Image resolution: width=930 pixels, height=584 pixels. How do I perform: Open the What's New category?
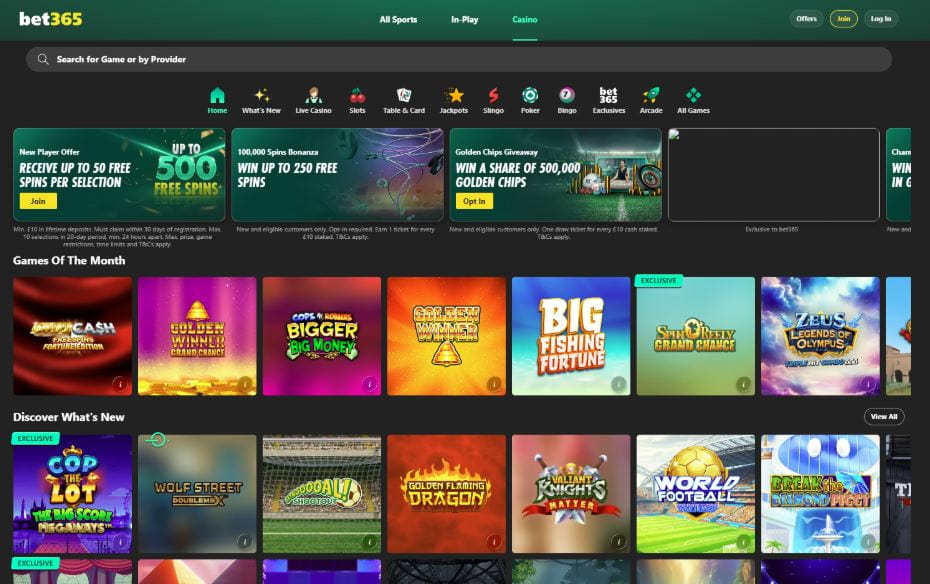261,100
